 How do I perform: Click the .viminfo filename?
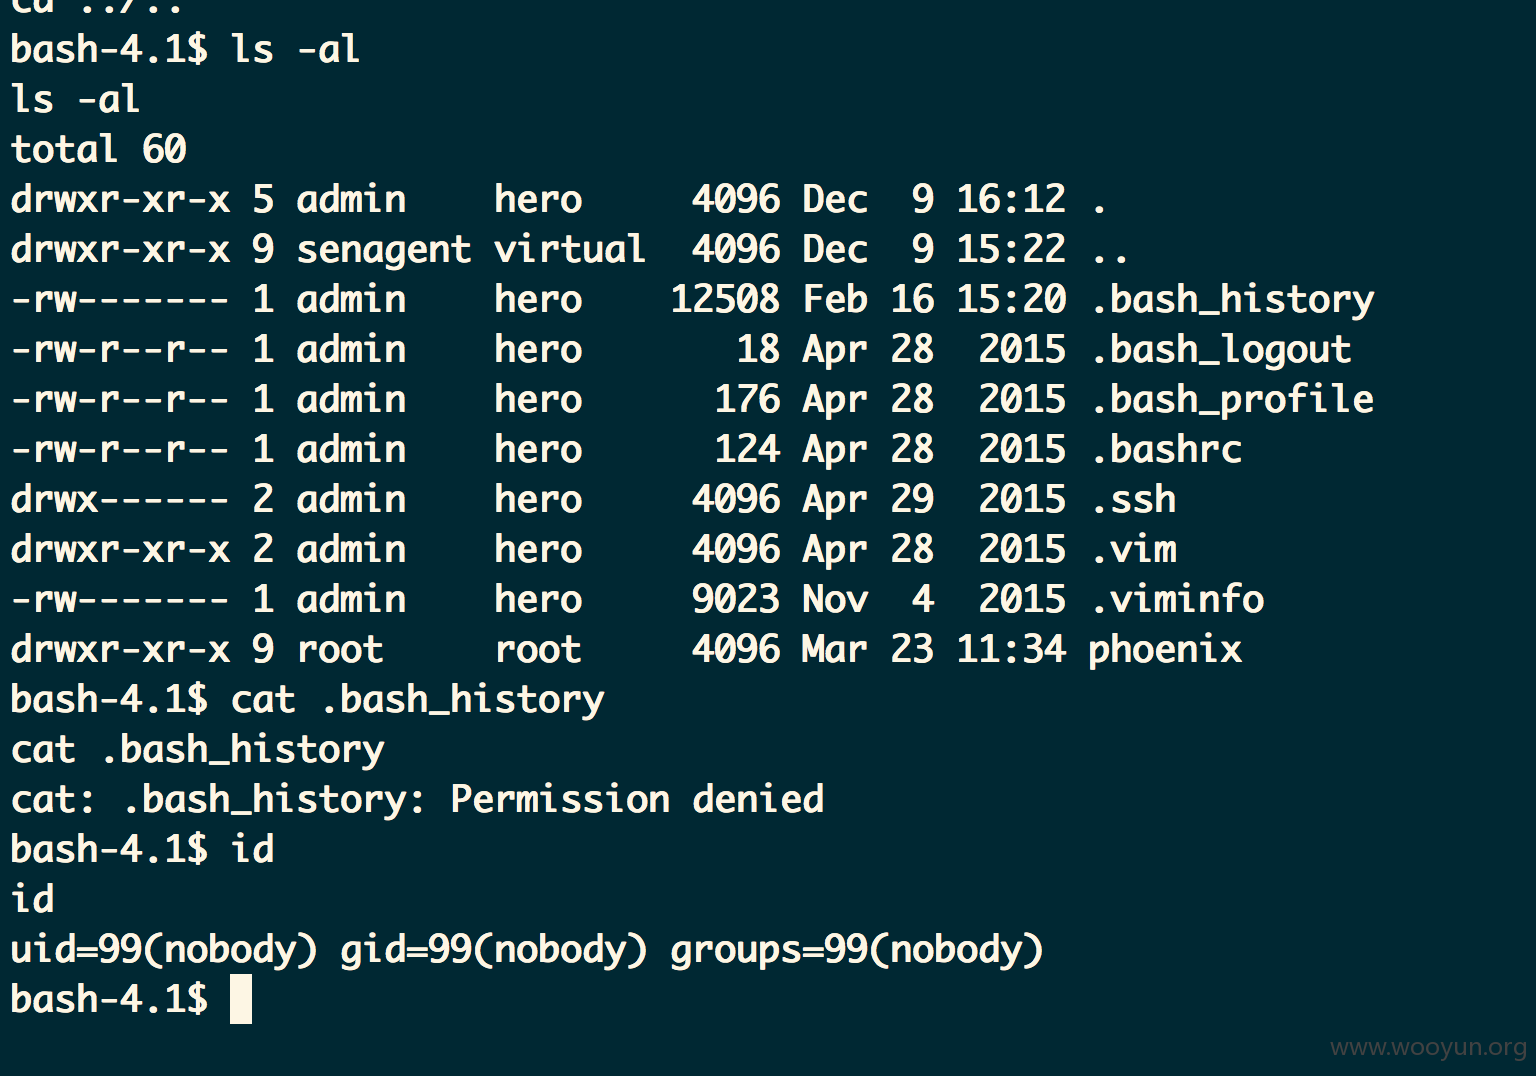(1177, 600)
